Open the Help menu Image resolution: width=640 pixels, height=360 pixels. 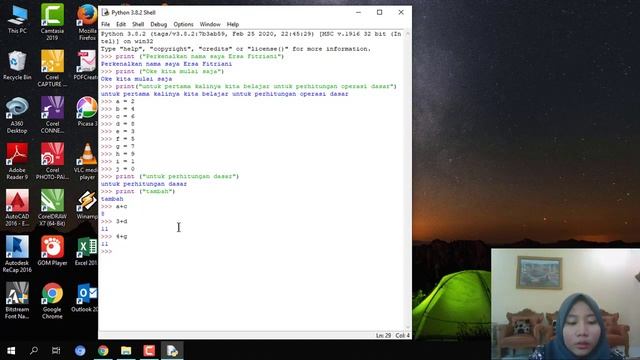233,24
